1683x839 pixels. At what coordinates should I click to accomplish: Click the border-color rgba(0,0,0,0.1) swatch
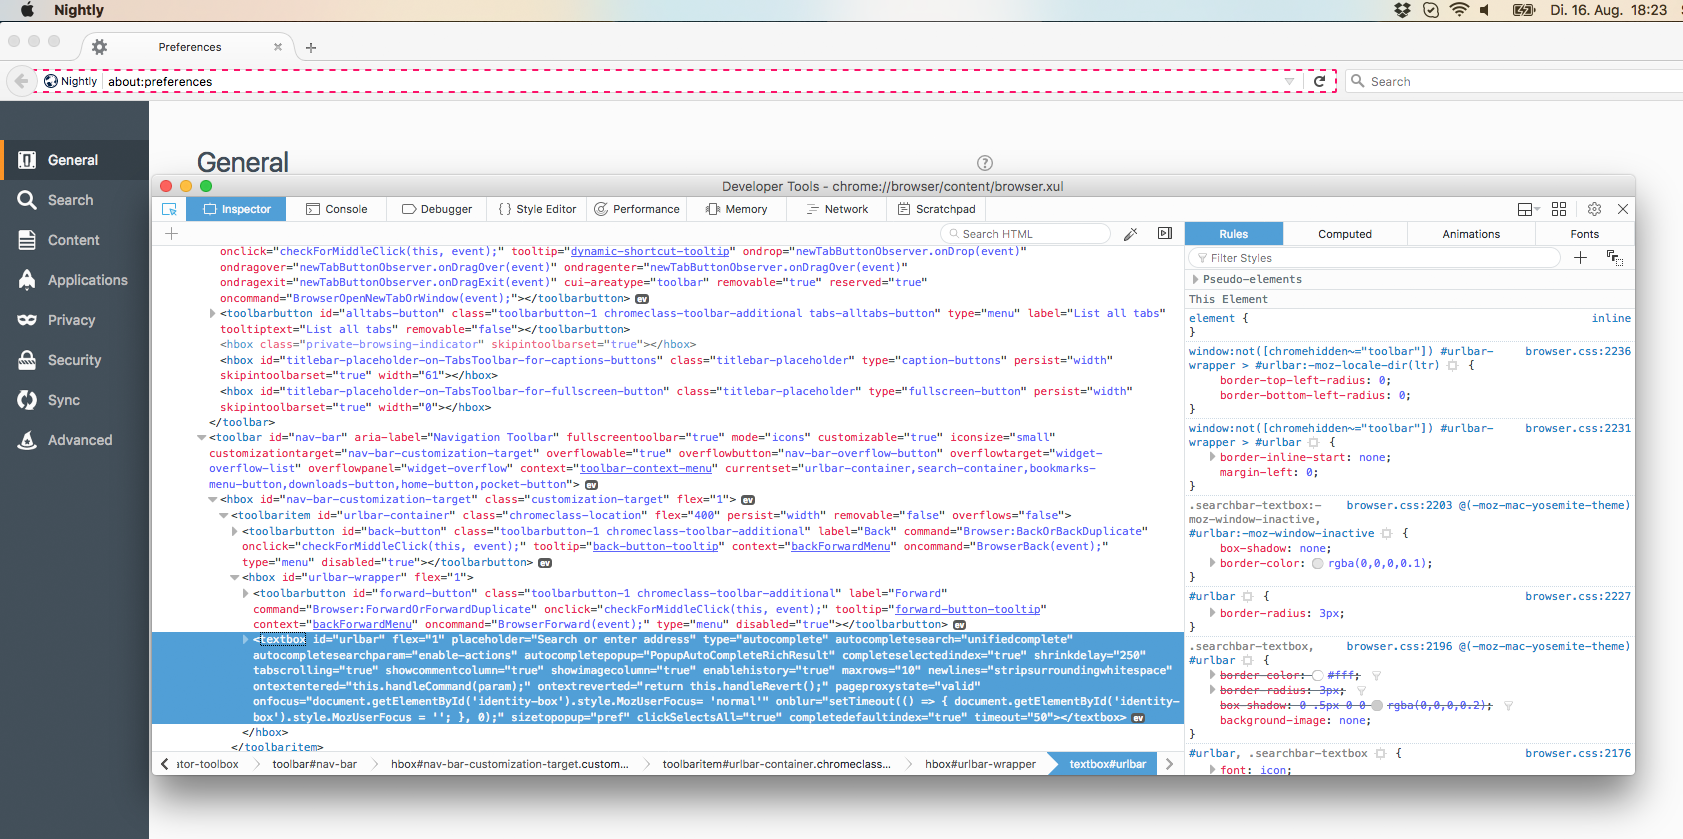click(1317, 564)
